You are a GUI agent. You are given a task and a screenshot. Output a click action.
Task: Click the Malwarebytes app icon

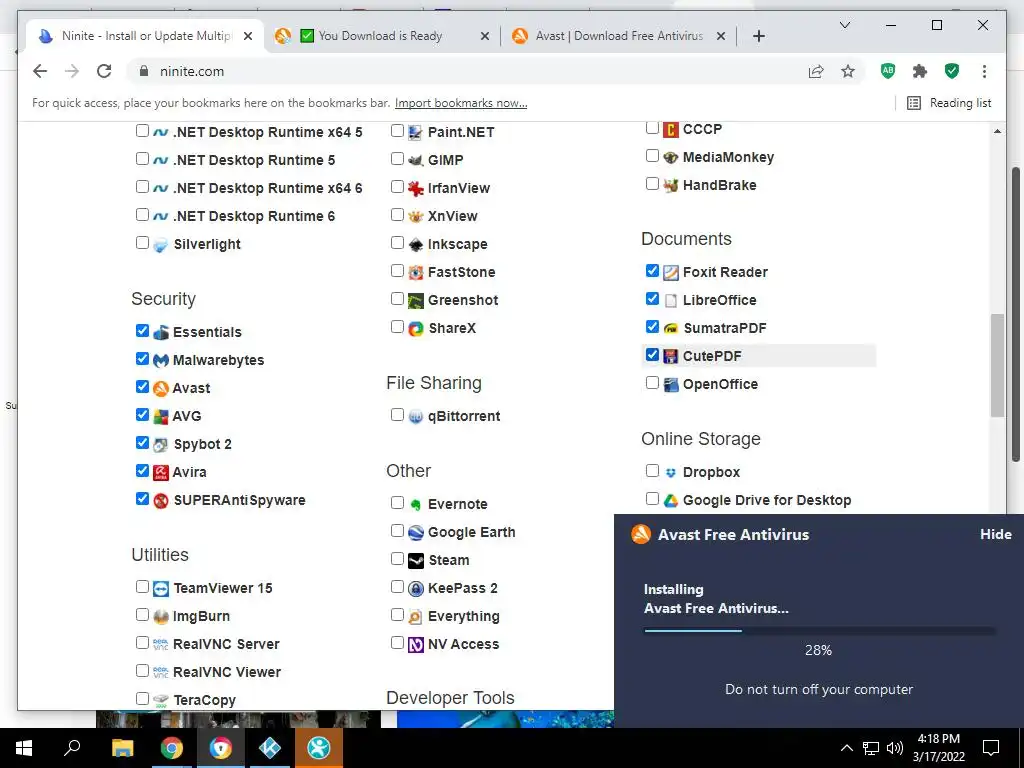(161, 360)
